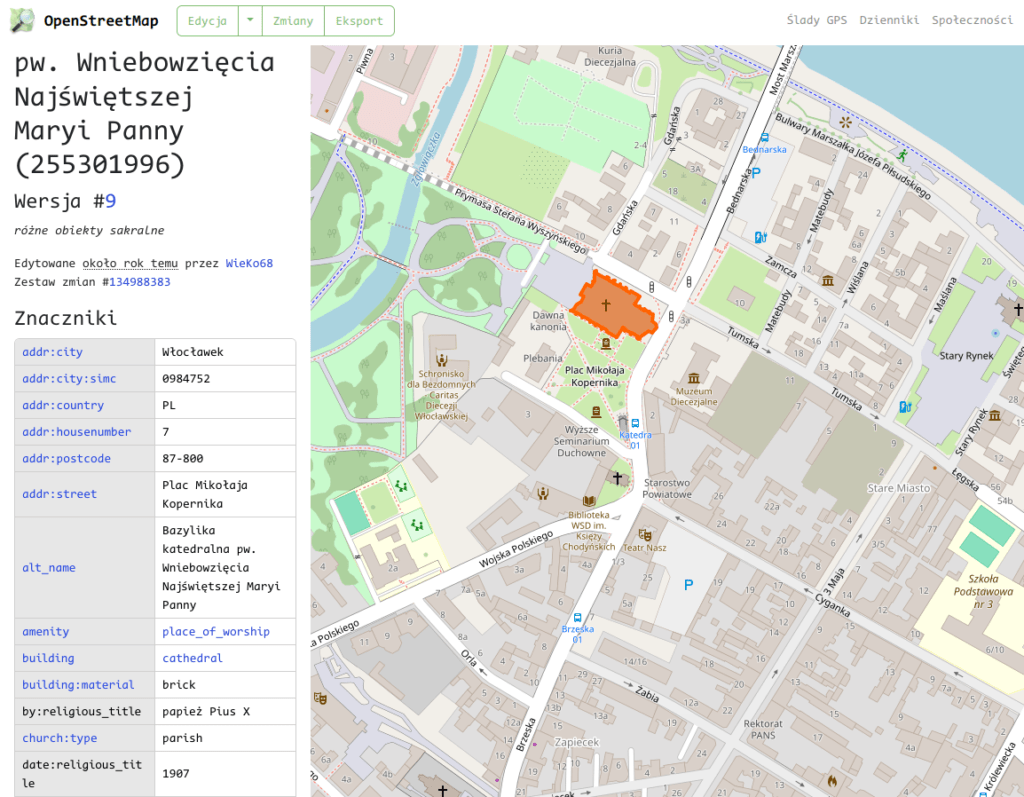
Task: Click the museum icon beside Zamcza street
Action: click(x=828, y=280)
